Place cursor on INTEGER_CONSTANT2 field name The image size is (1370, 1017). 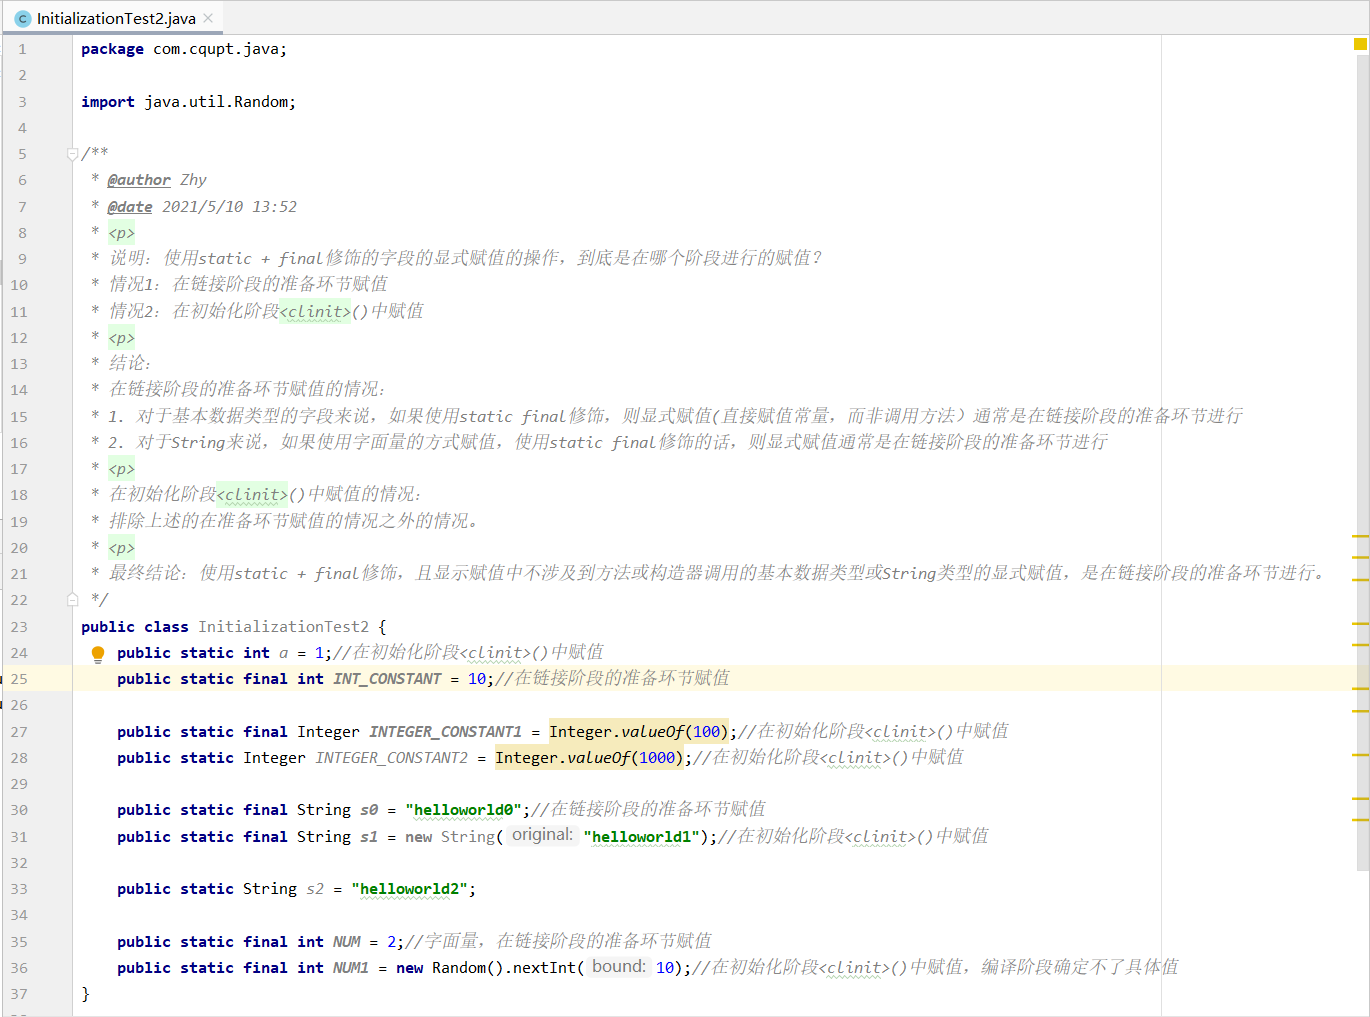coord(391,758)
